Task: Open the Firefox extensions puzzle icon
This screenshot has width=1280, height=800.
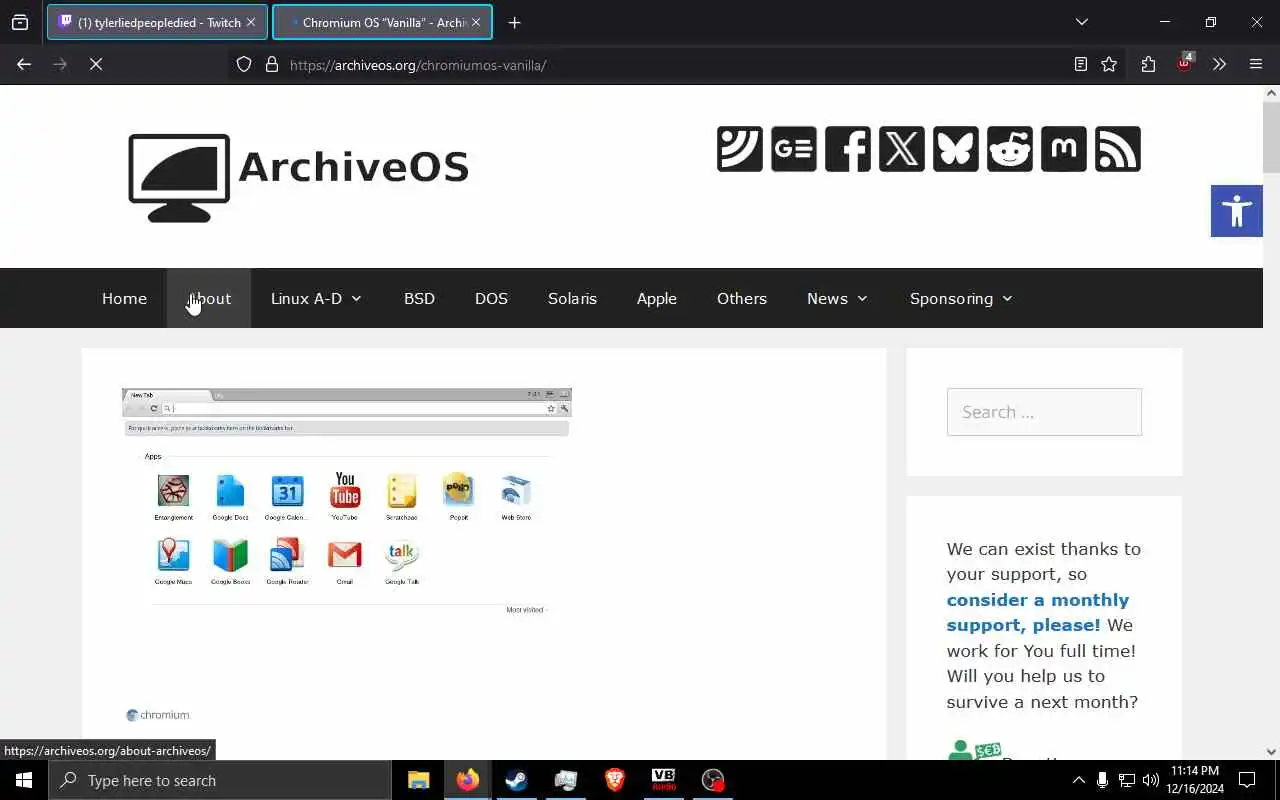Action: coord(1148,64)
